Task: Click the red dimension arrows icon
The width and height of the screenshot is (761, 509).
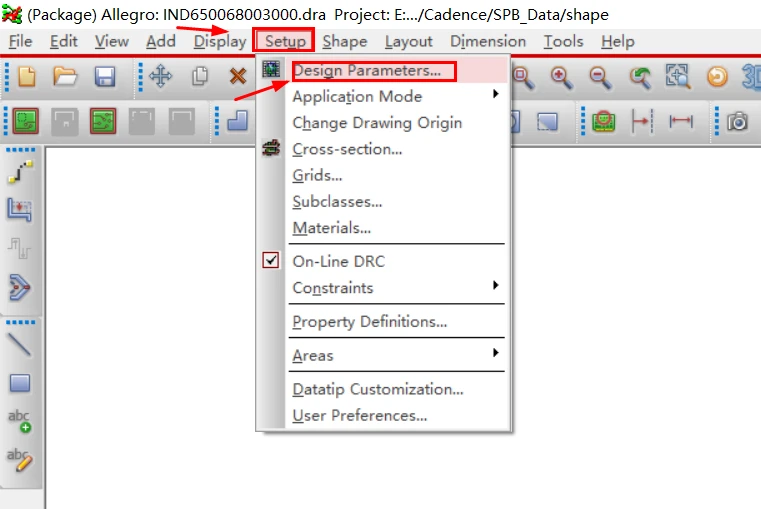Action: point(680,121)
